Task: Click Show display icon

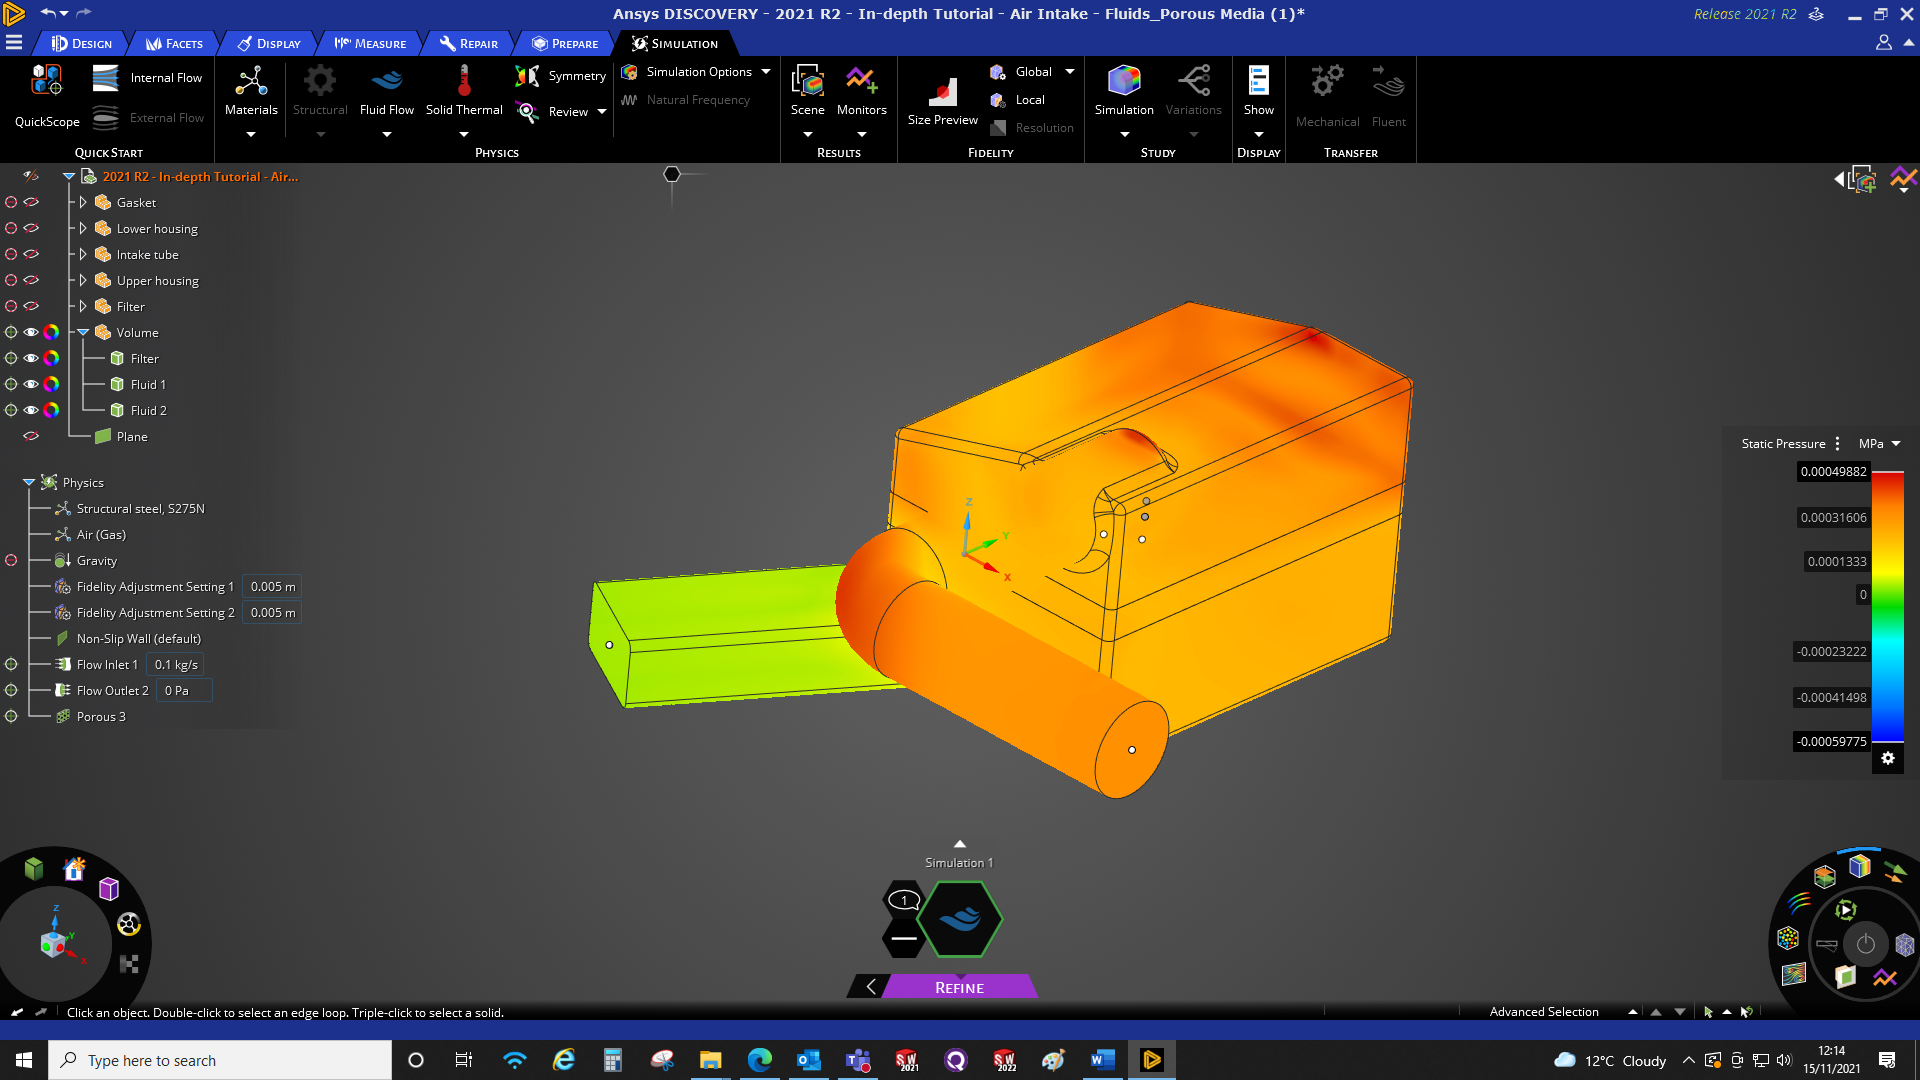Action: tap(1259, 82)
